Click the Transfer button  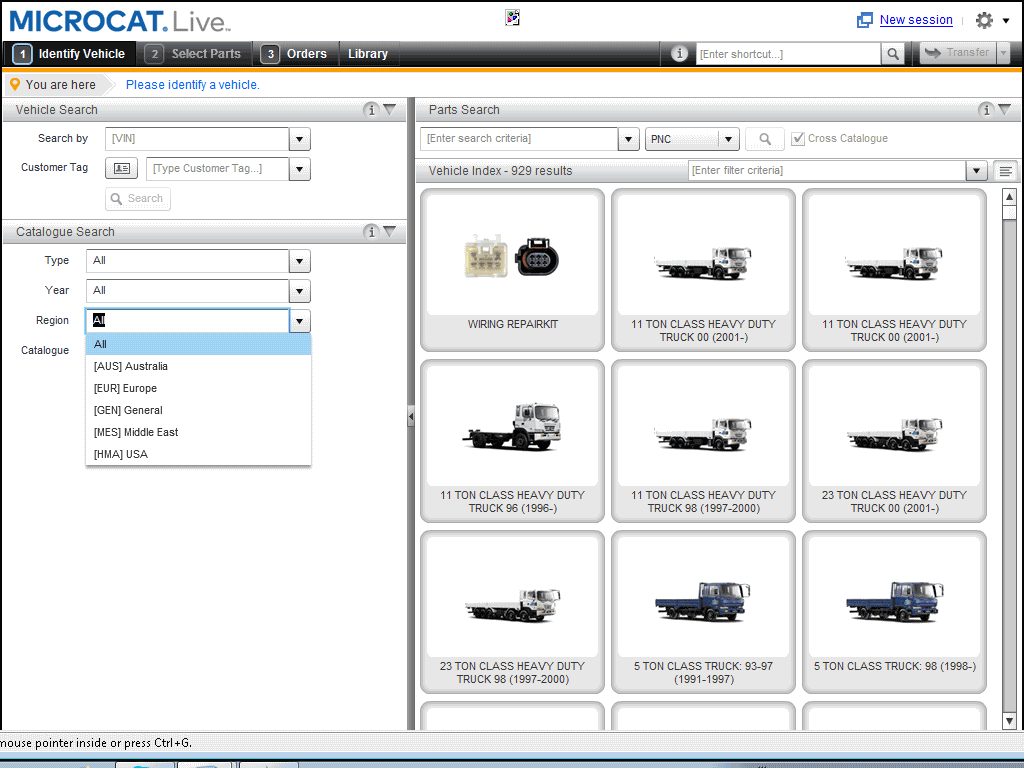[958, 52]
